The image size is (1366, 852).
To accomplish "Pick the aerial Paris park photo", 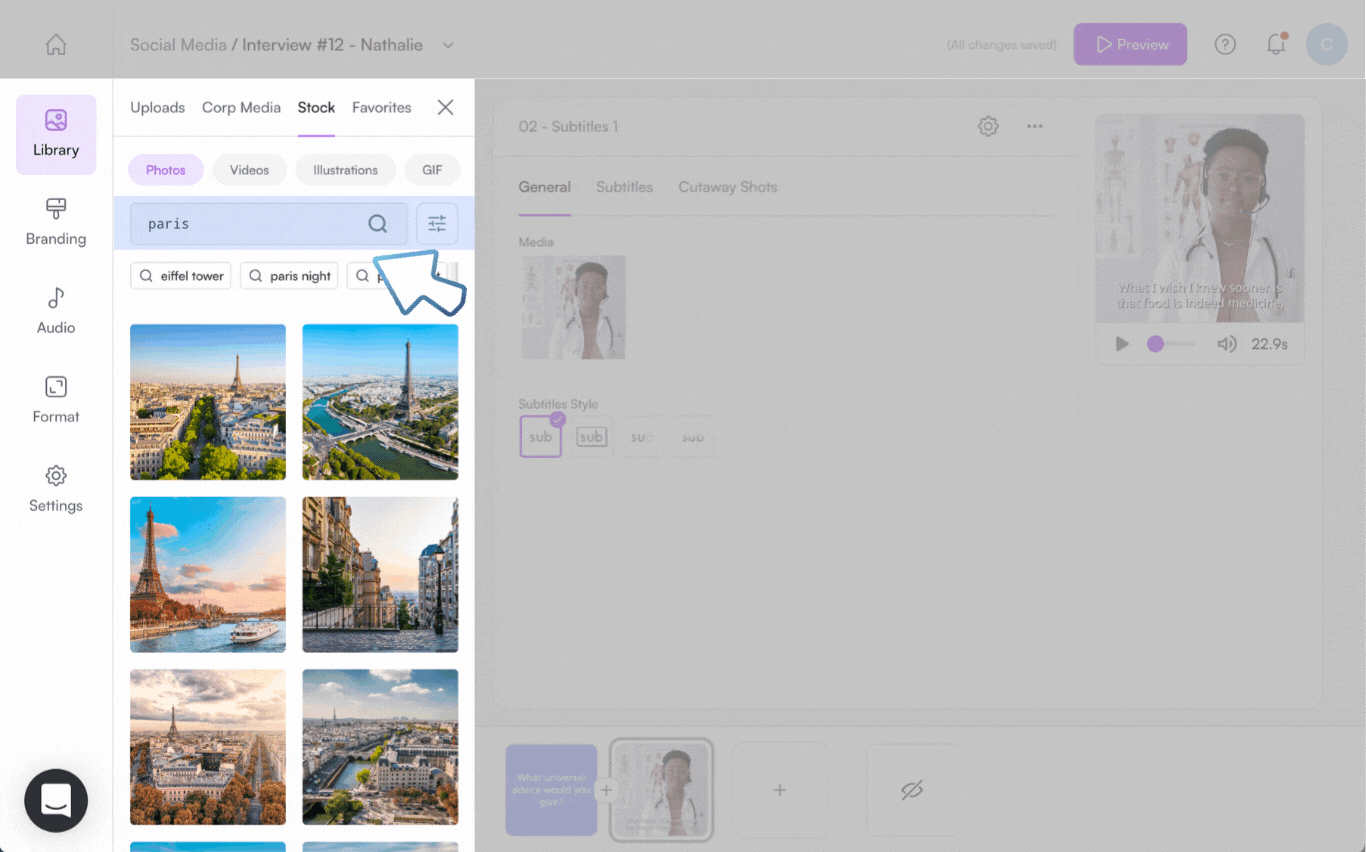I will pyautogui.click(x=208, y=402).
